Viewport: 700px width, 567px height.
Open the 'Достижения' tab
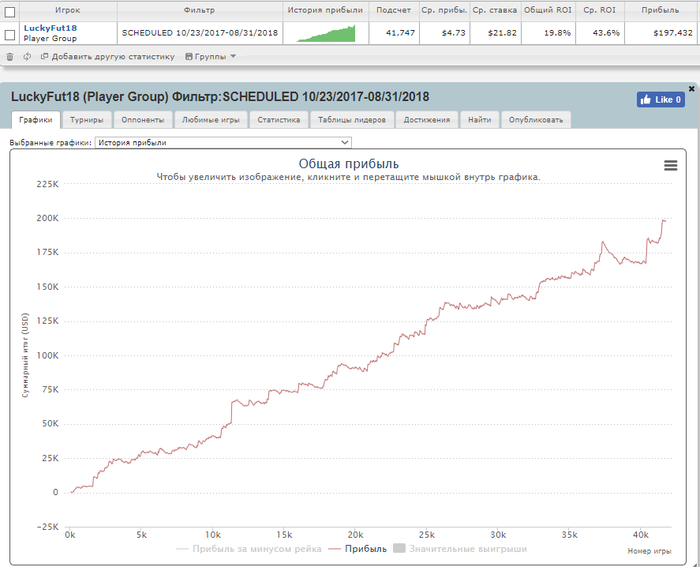427,120
